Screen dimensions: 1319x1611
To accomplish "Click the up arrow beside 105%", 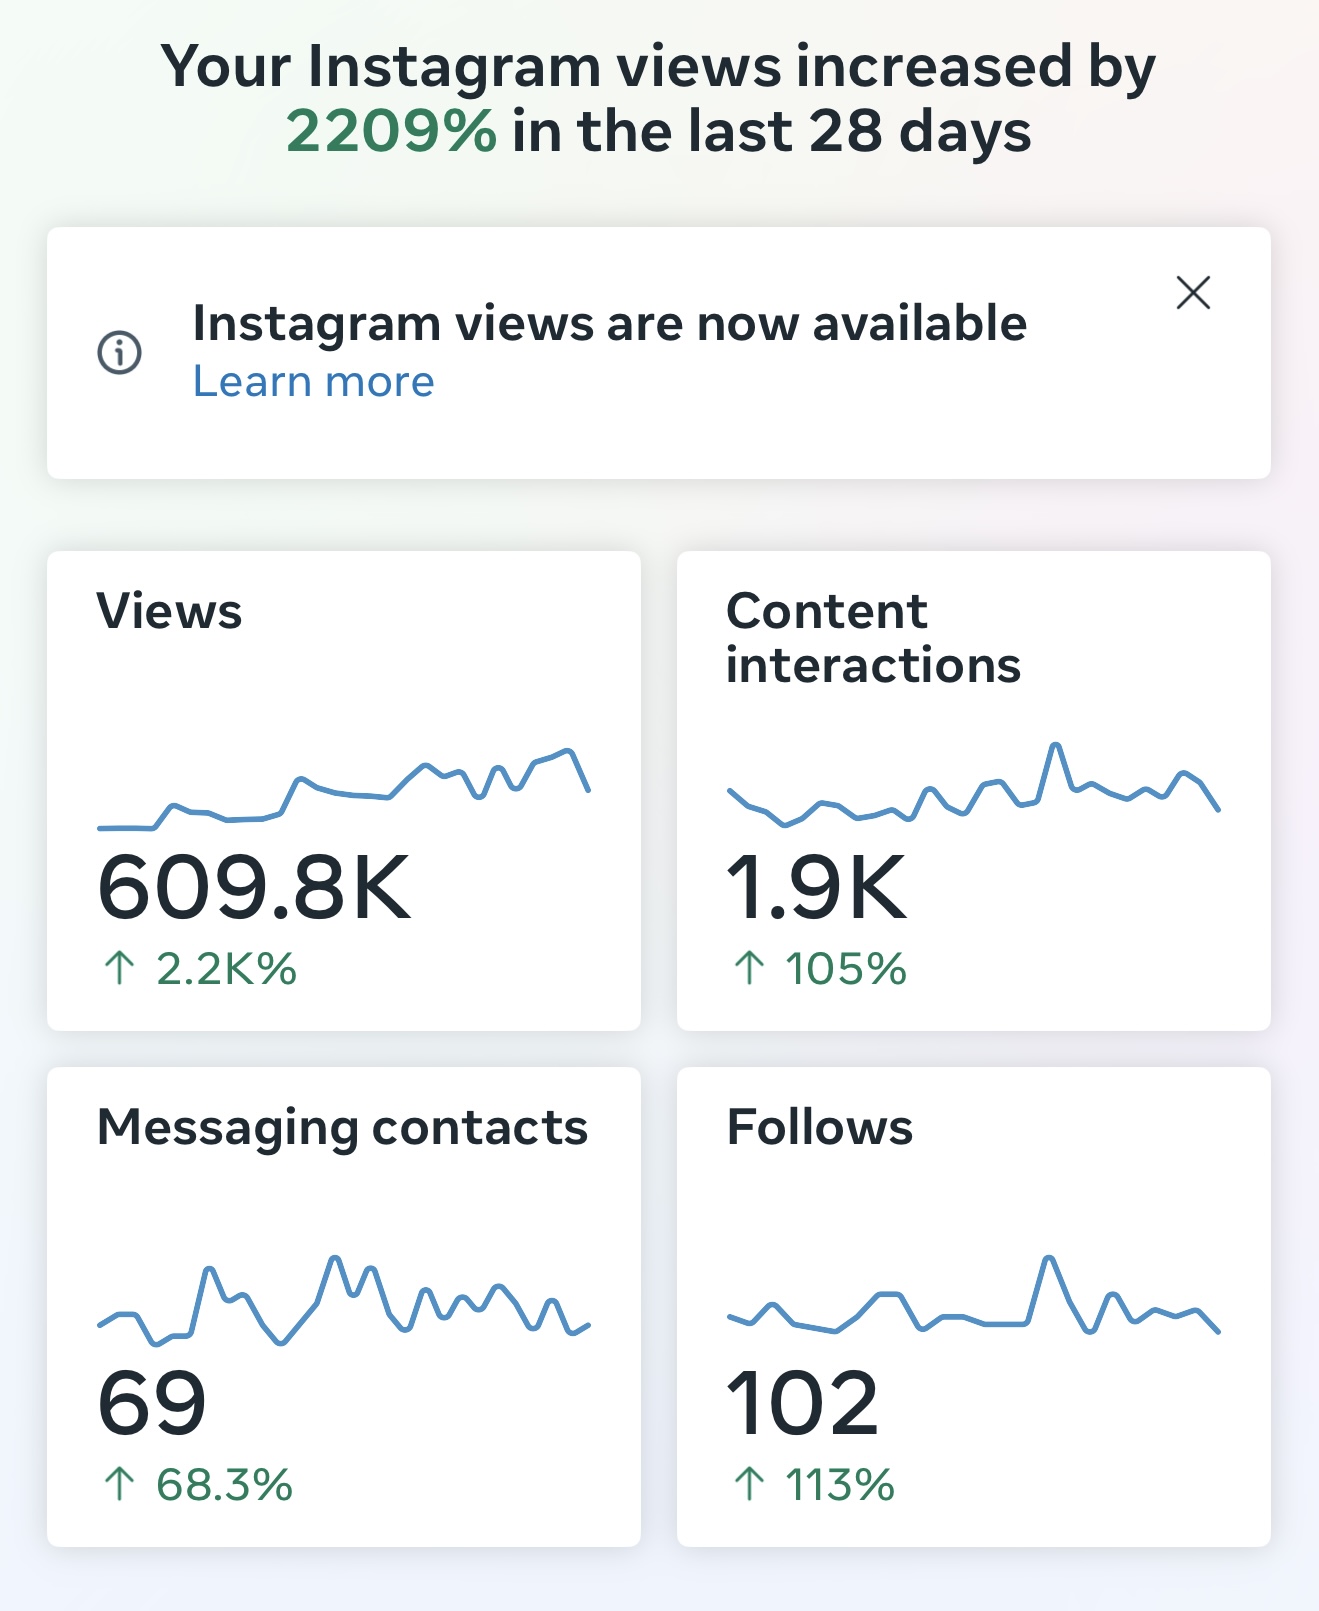I will click(749, 968).
